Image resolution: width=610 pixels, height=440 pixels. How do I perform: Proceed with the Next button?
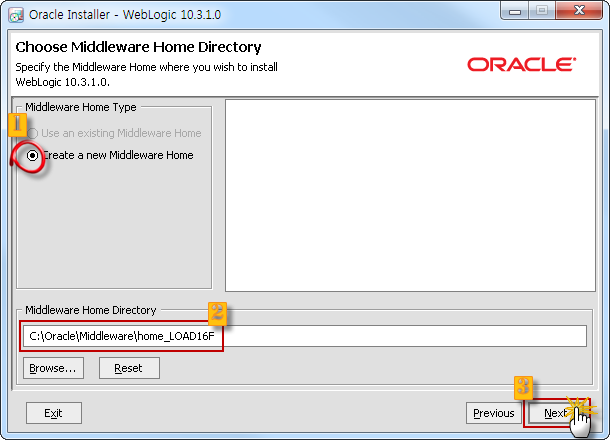click(557, 413)
